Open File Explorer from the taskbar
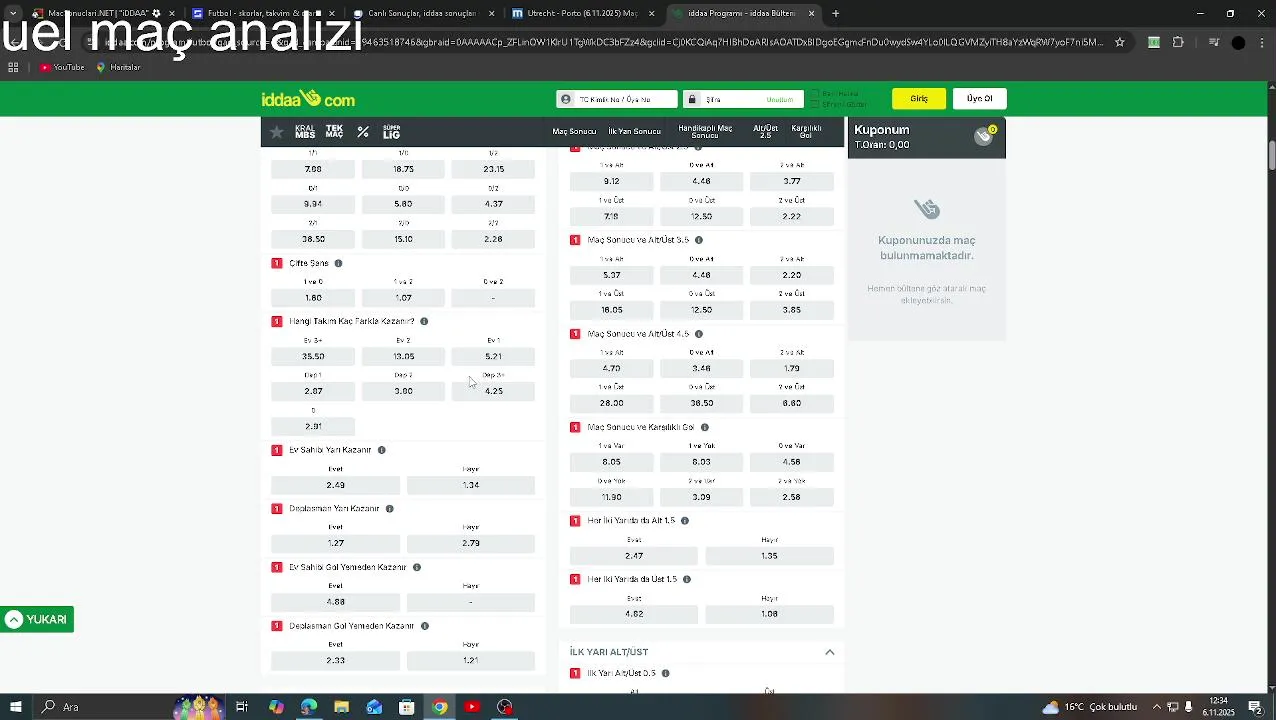The image size is (1276, 720). point(341,707)
